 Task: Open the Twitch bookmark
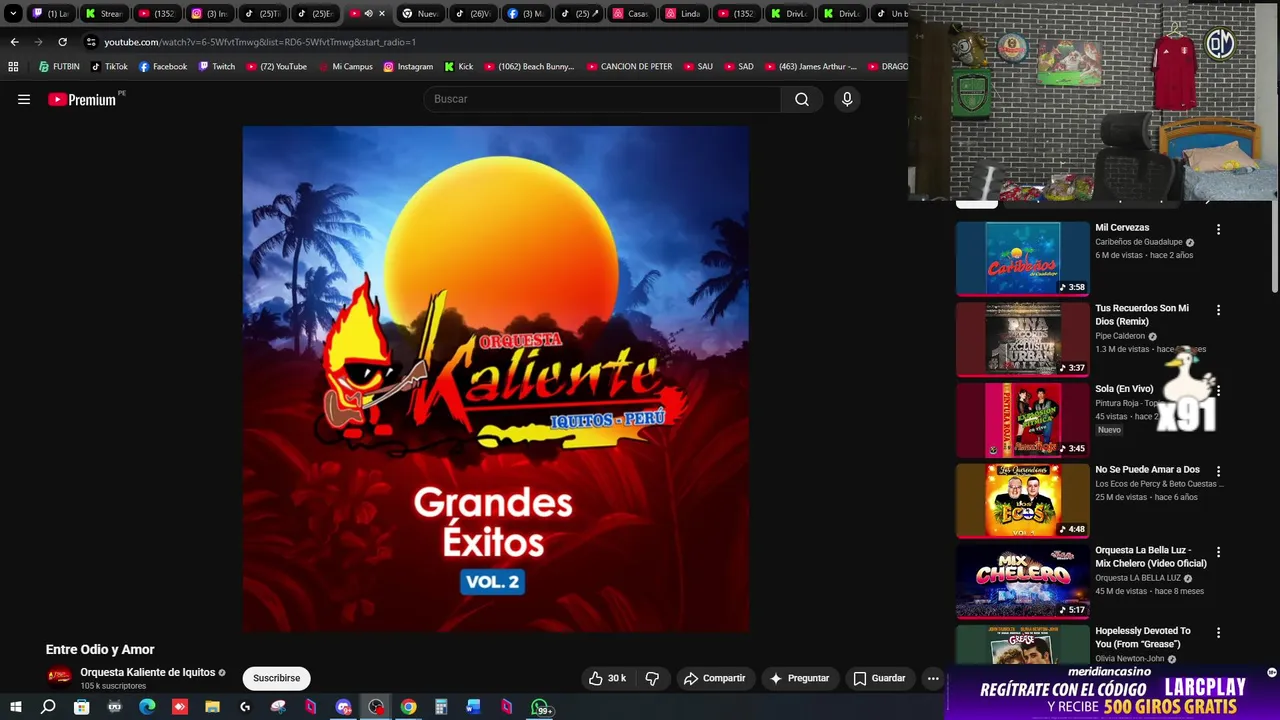pyautogui.click(x=217, y=67)
